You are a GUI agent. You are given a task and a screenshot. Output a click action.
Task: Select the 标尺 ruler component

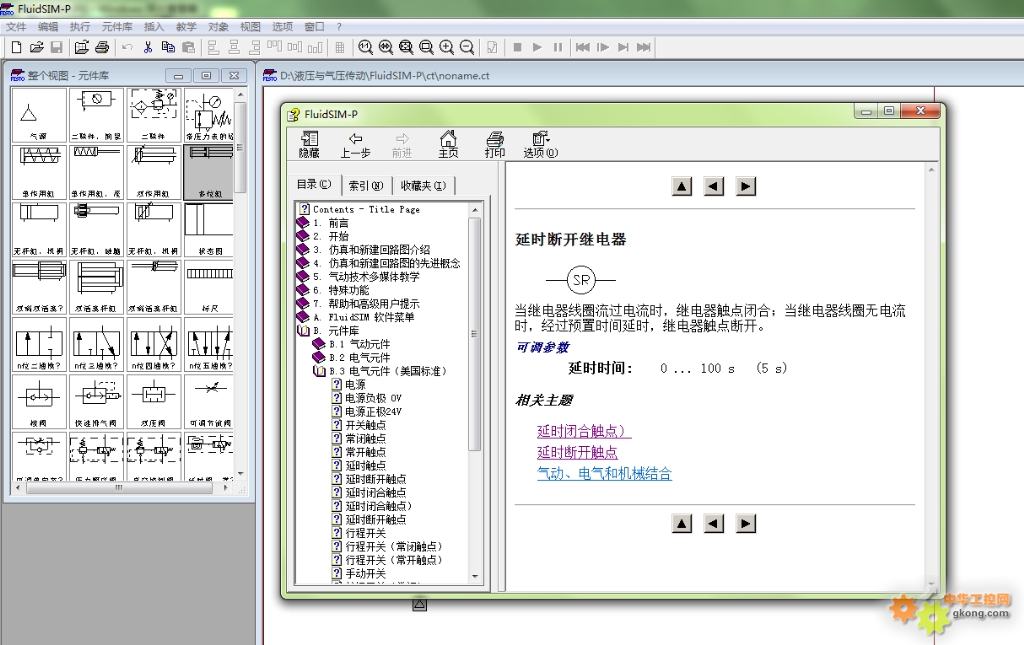(x=209, y=287)
